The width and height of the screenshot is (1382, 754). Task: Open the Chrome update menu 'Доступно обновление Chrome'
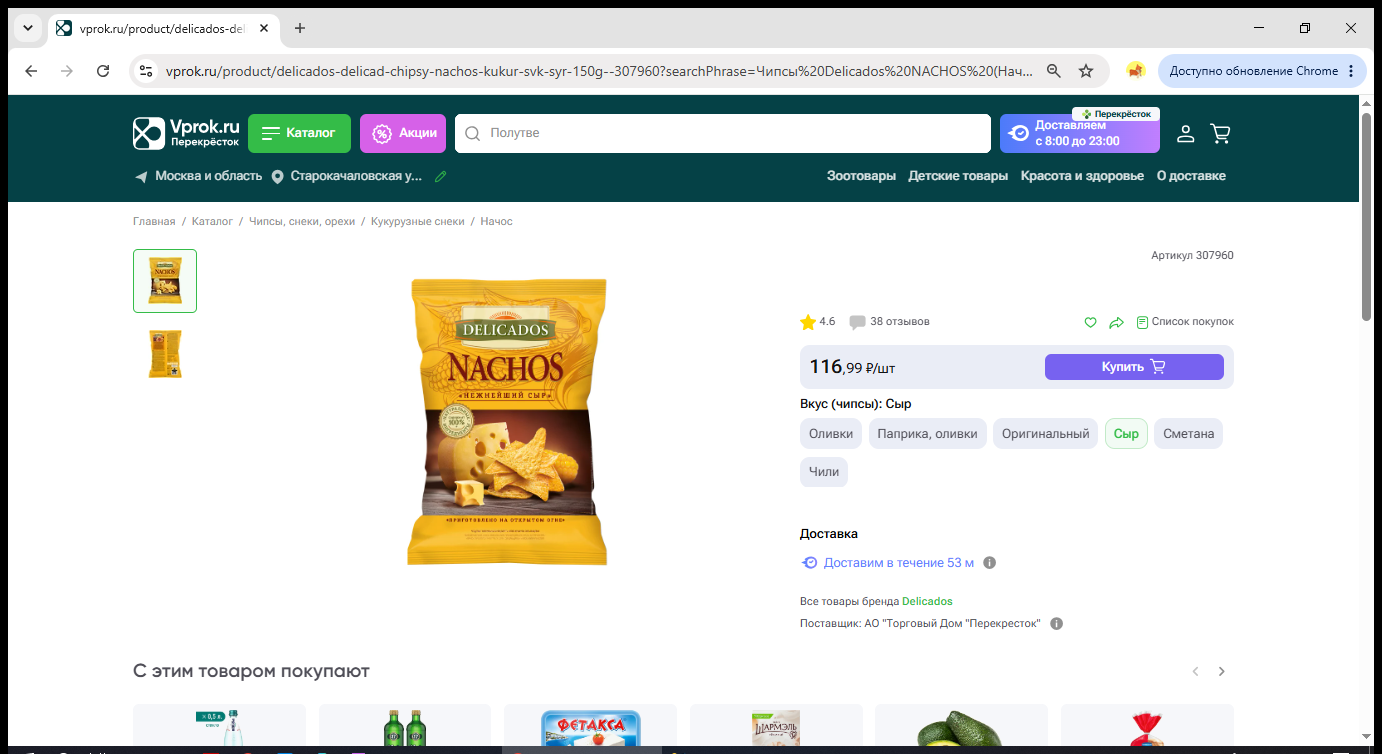1263,71
